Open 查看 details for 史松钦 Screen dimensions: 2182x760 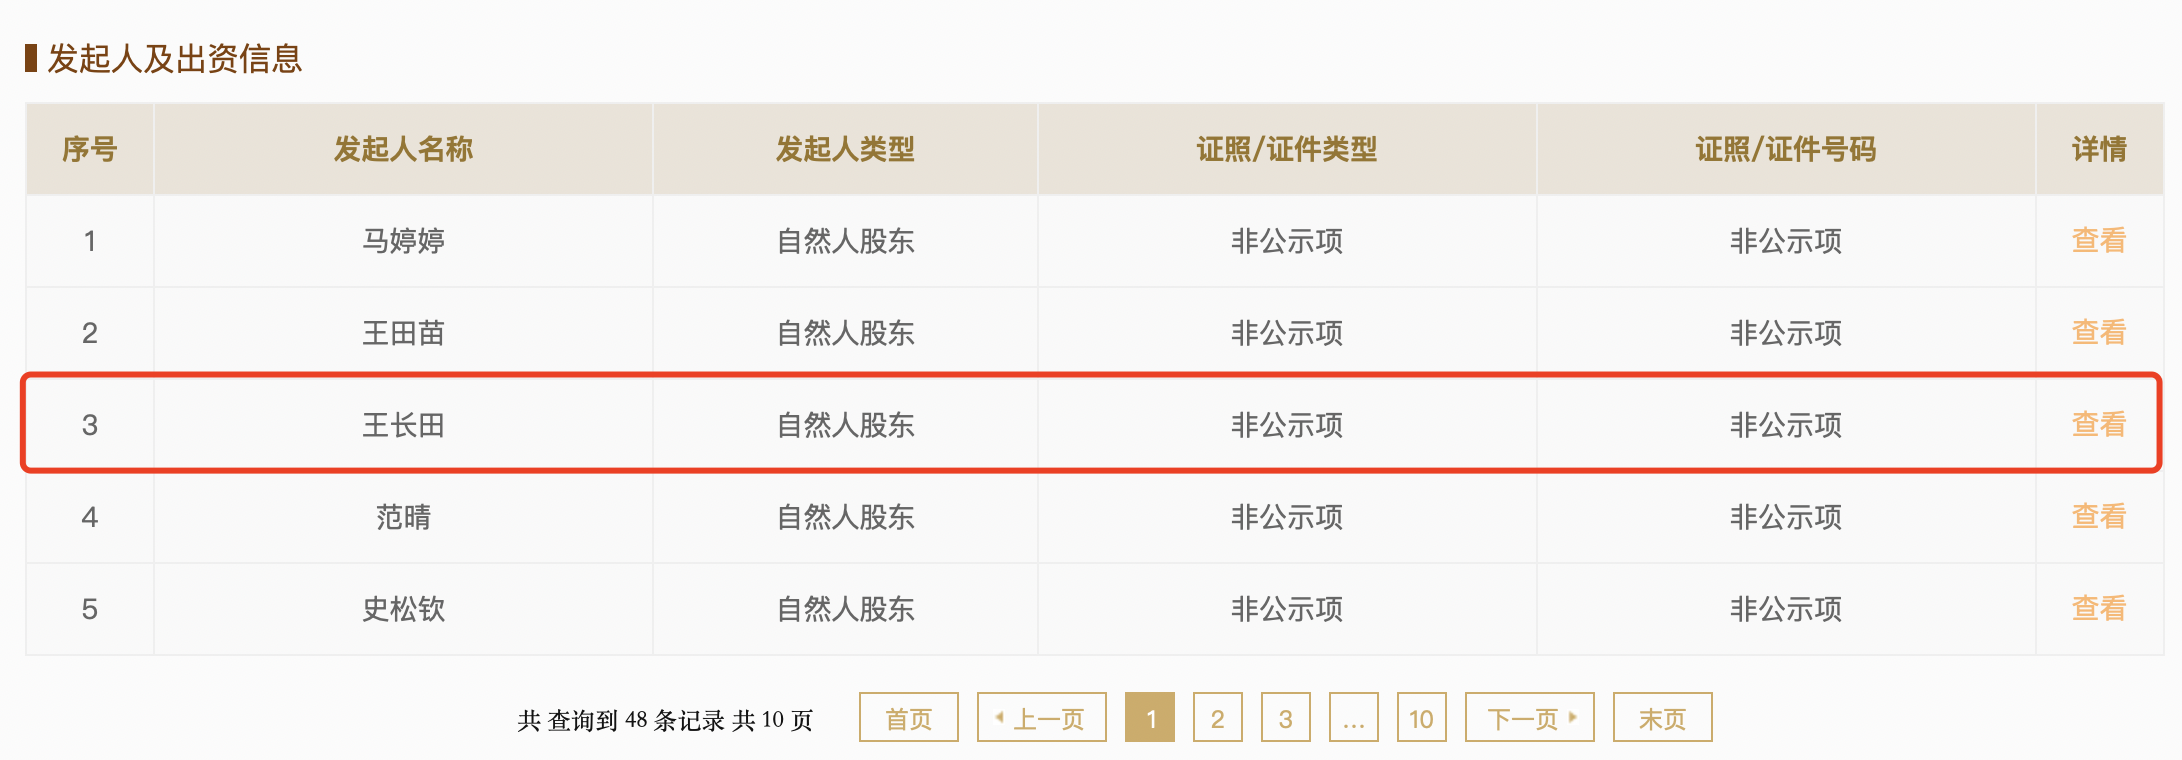2098,608
